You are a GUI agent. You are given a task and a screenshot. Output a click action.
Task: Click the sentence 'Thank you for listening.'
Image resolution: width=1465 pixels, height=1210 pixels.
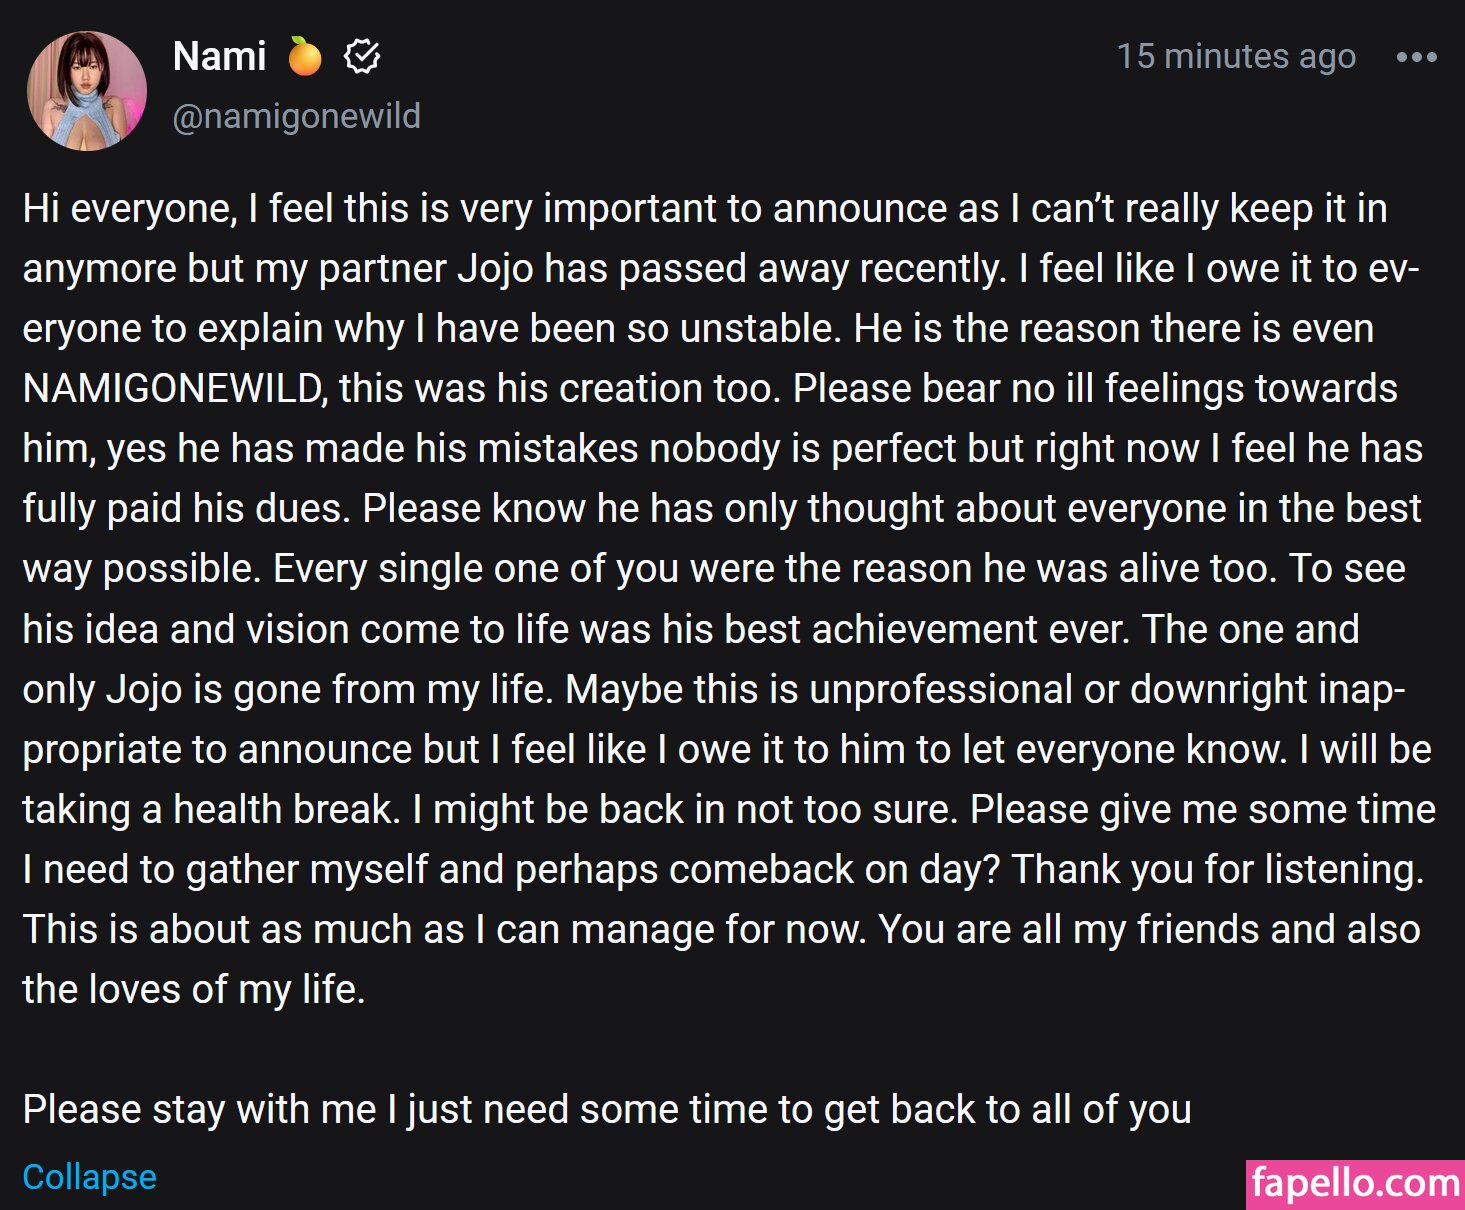point(1217,870)
